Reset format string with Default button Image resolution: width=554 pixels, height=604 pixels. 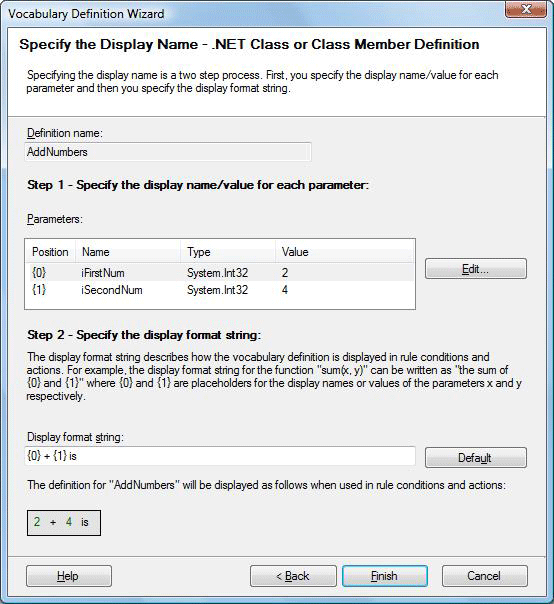click(x=475, y=457)
